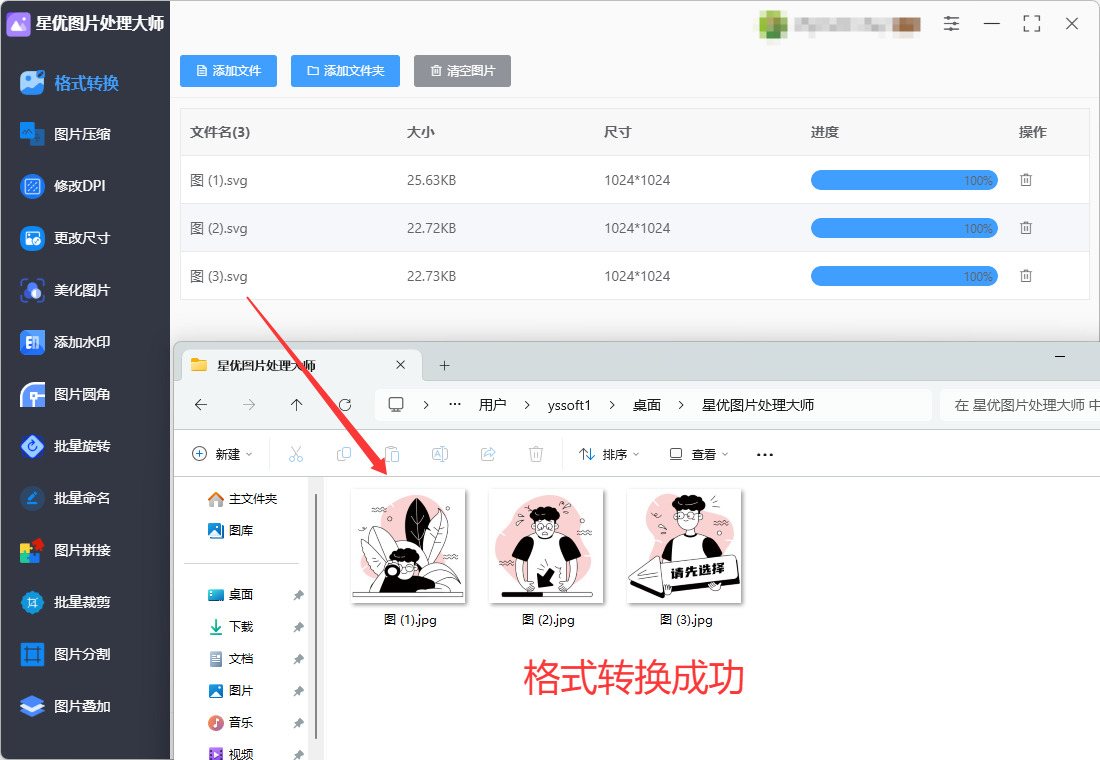Select the 星优图片处理大师 Explorer tab
The width and height of the screenshot is (1100, 760).
point(302,366)
